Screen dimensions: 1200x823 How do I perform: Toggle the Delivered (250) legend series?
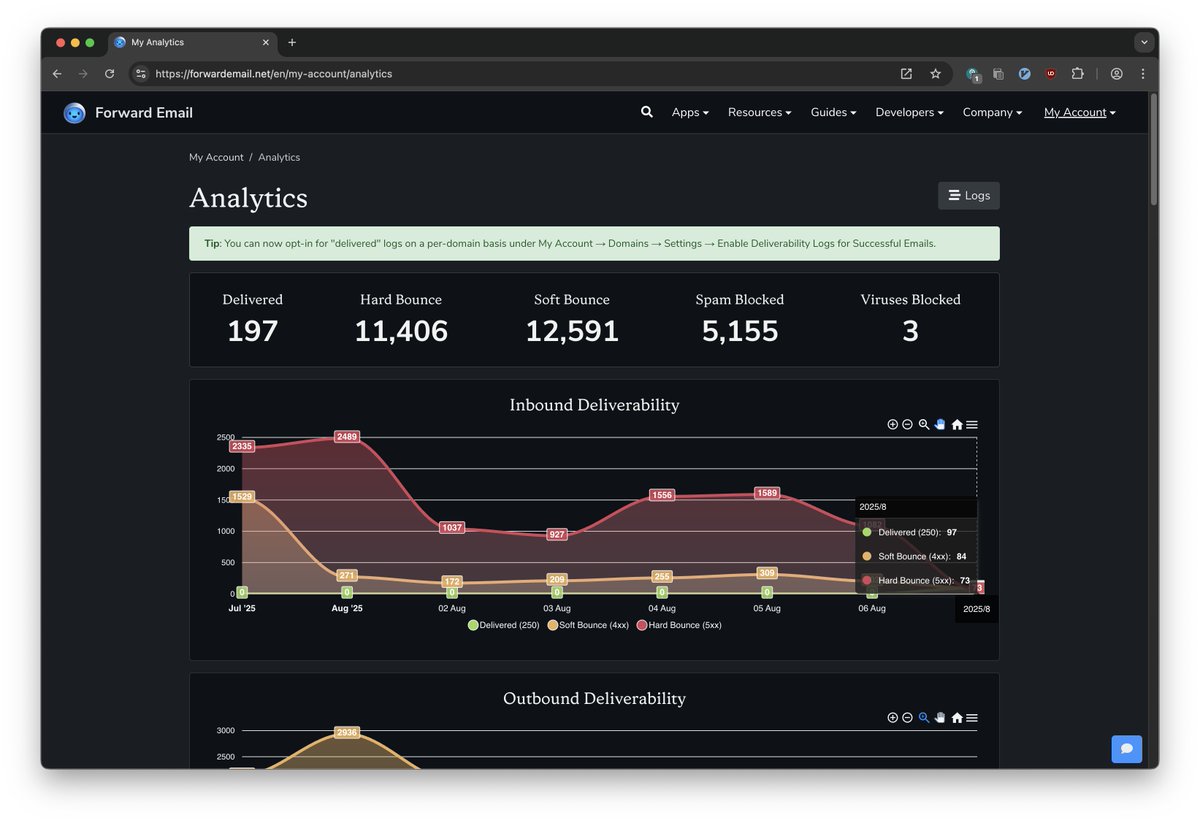504,625
